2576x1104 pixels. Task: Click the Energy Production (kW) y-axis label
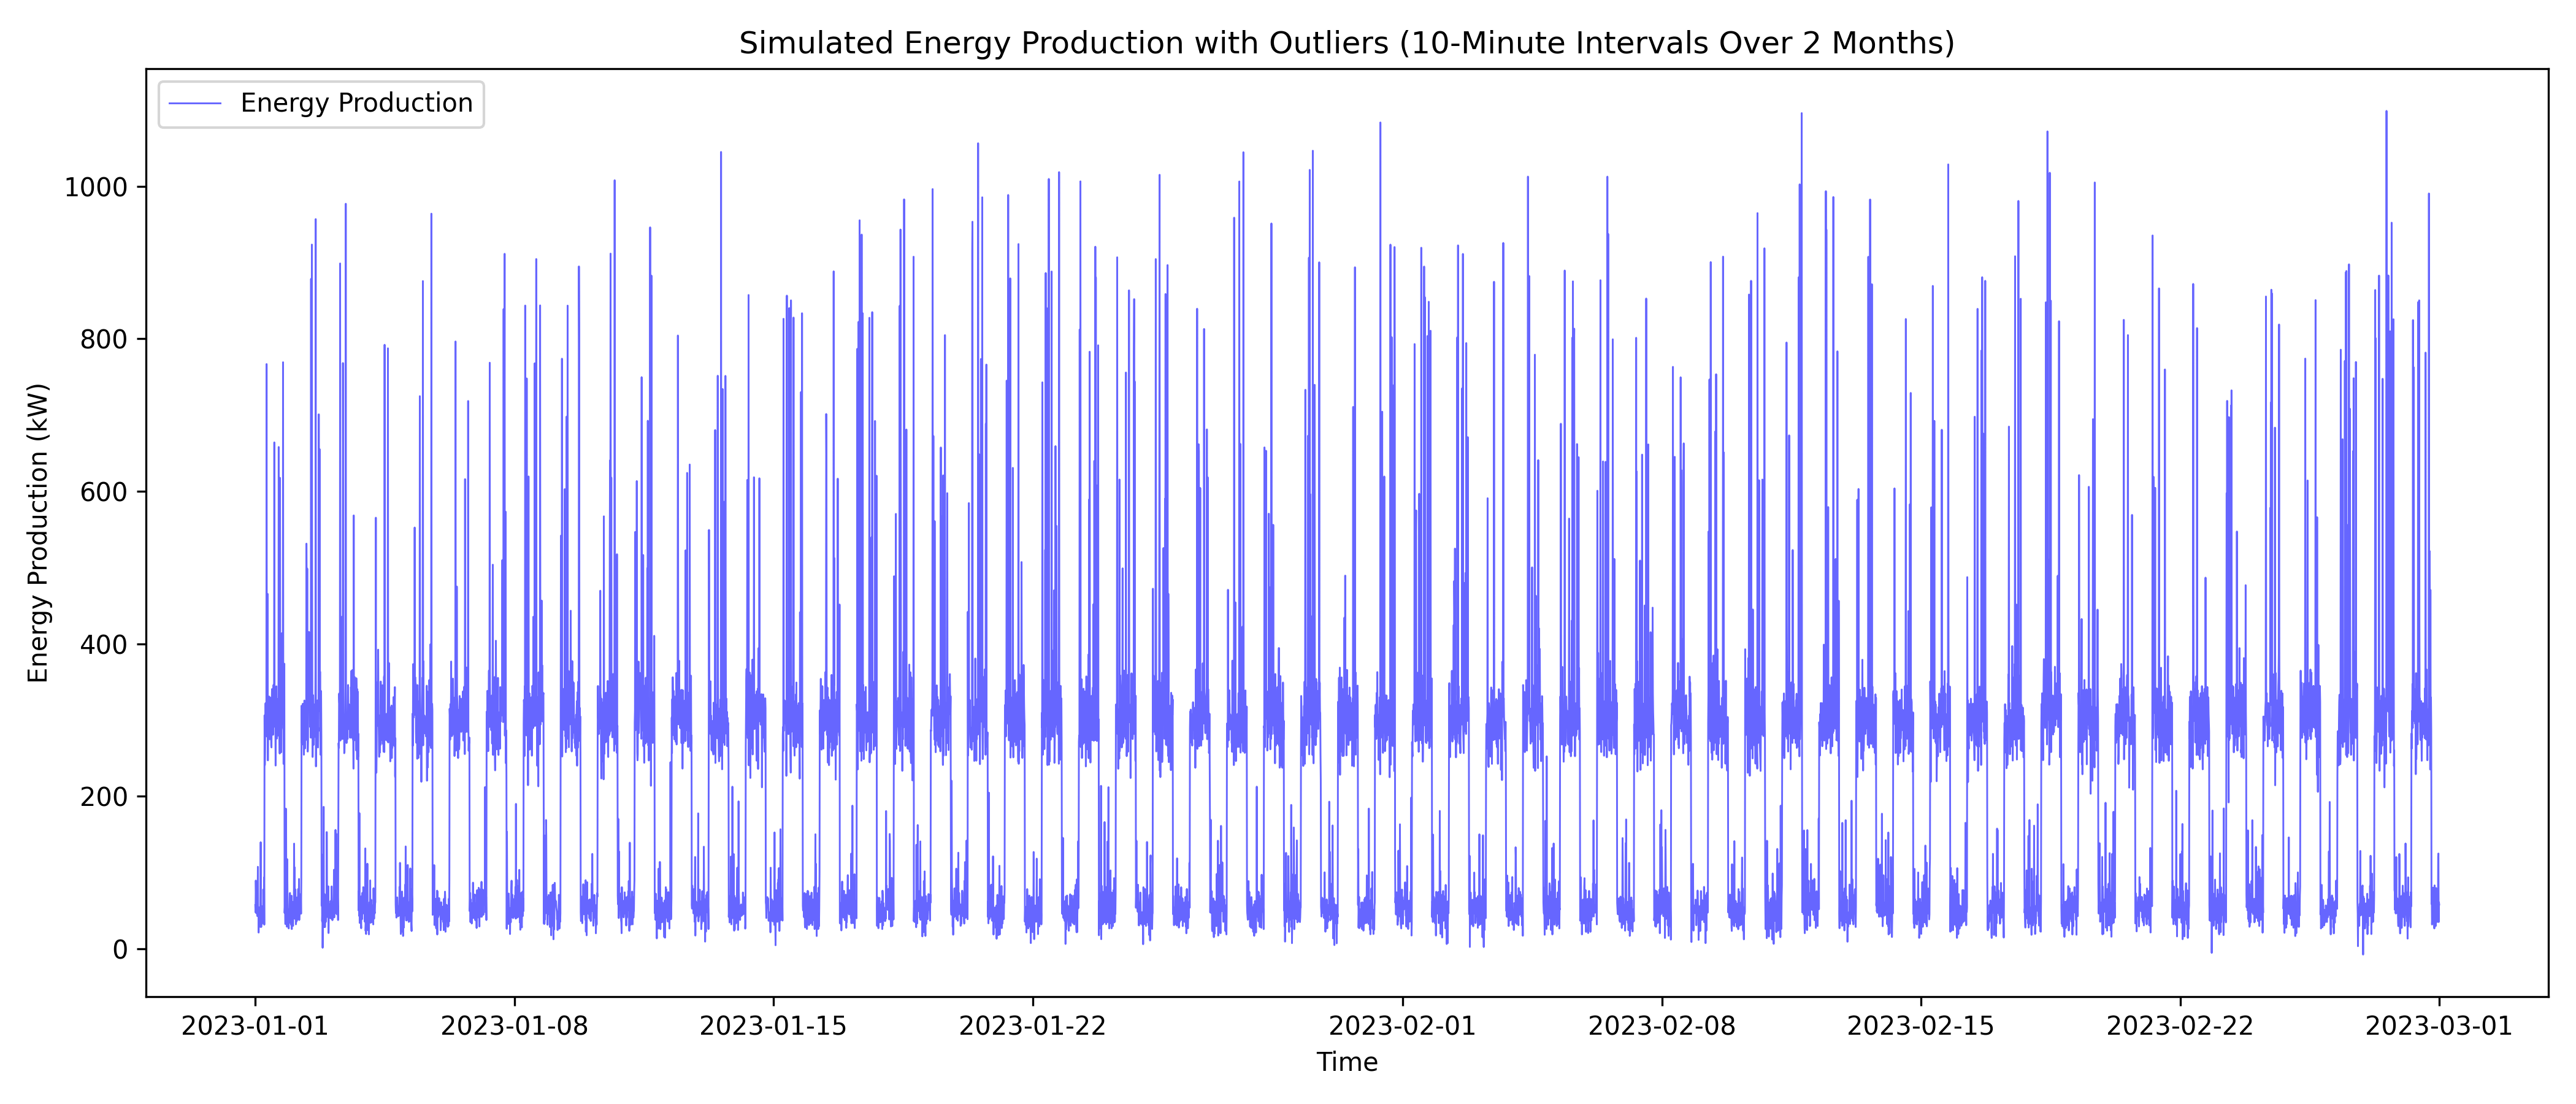pos(38,533)
